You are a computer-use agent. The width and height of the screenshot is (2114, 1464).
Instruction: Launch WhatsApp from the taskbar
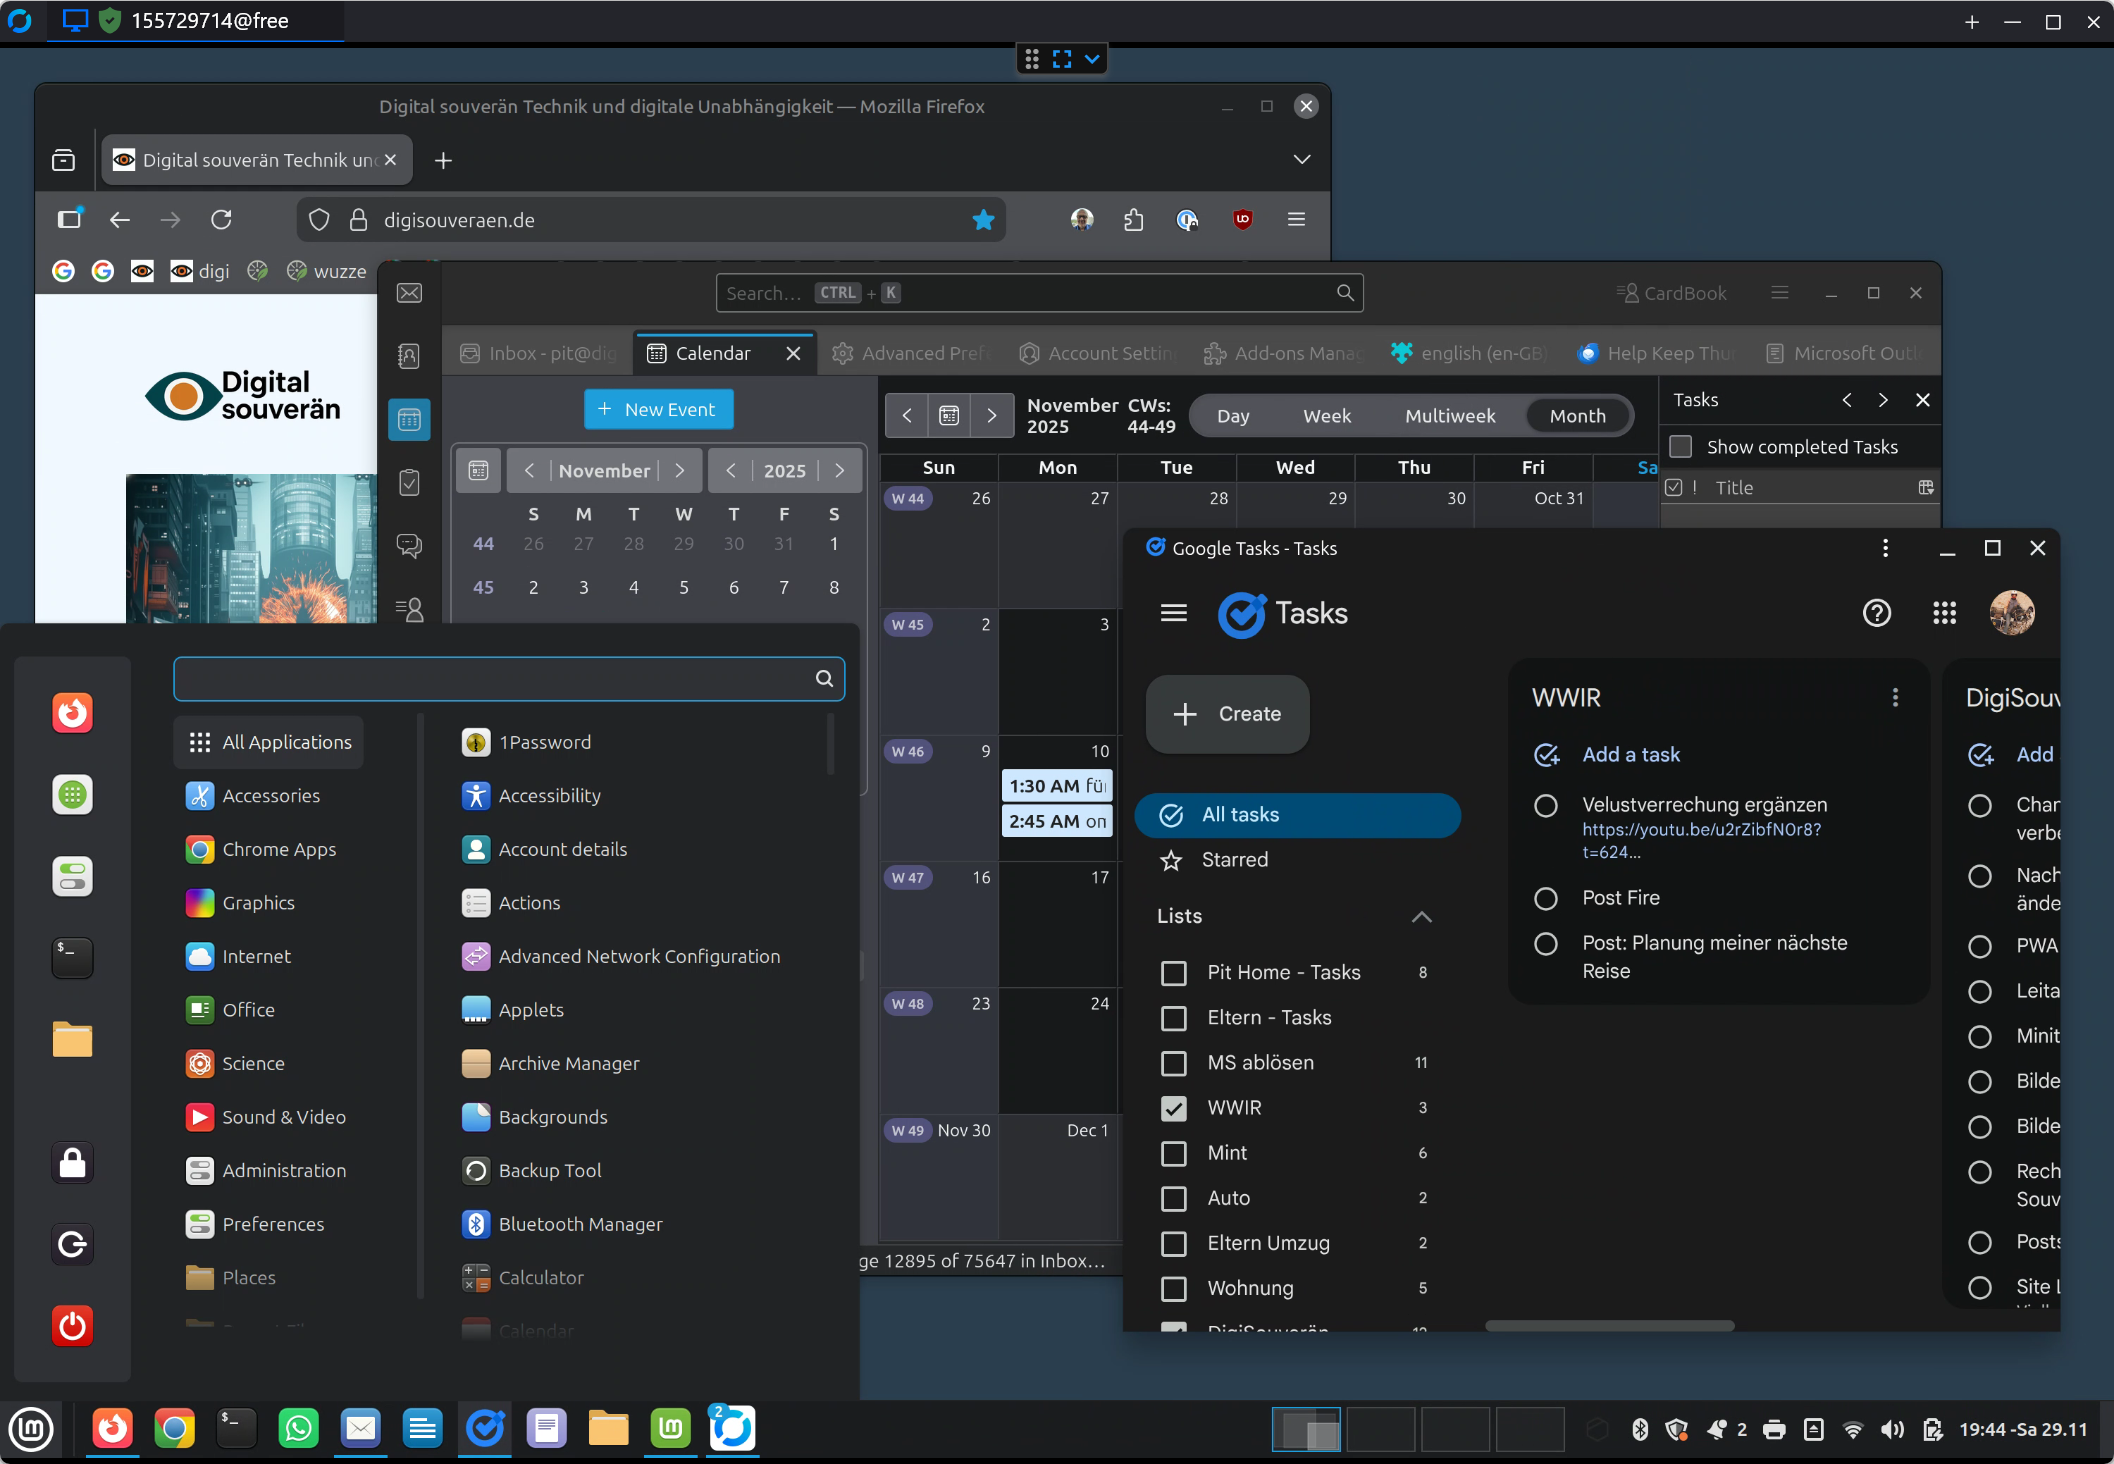(x=298, y=1429)
